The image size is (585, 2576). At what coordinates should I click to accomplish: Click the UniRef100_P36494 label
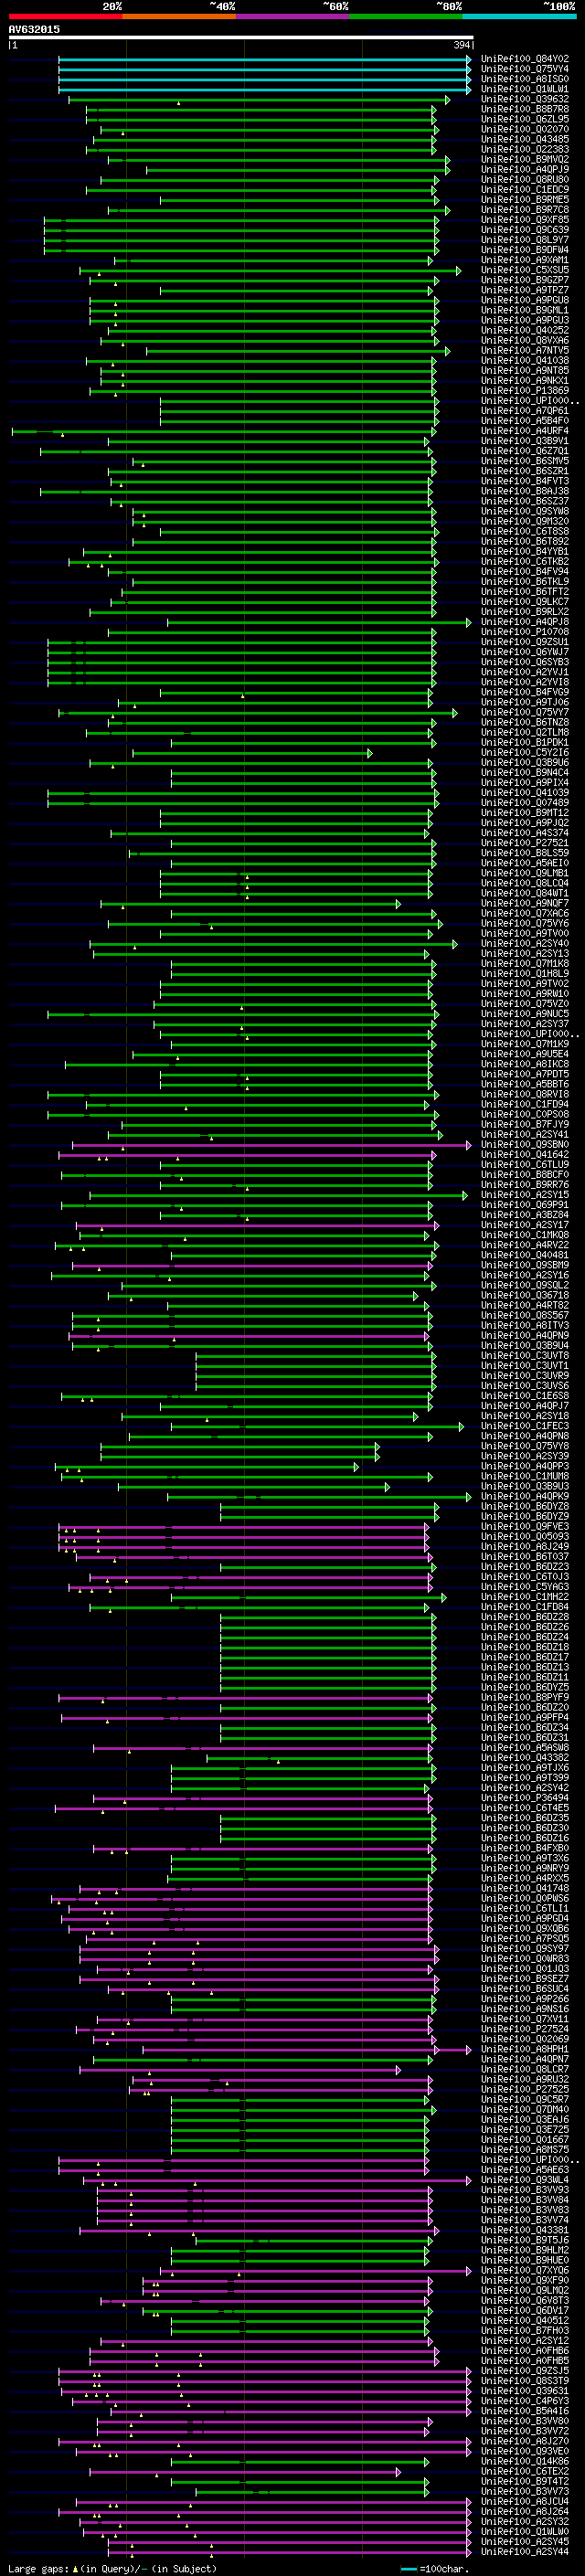[525, 1798]
